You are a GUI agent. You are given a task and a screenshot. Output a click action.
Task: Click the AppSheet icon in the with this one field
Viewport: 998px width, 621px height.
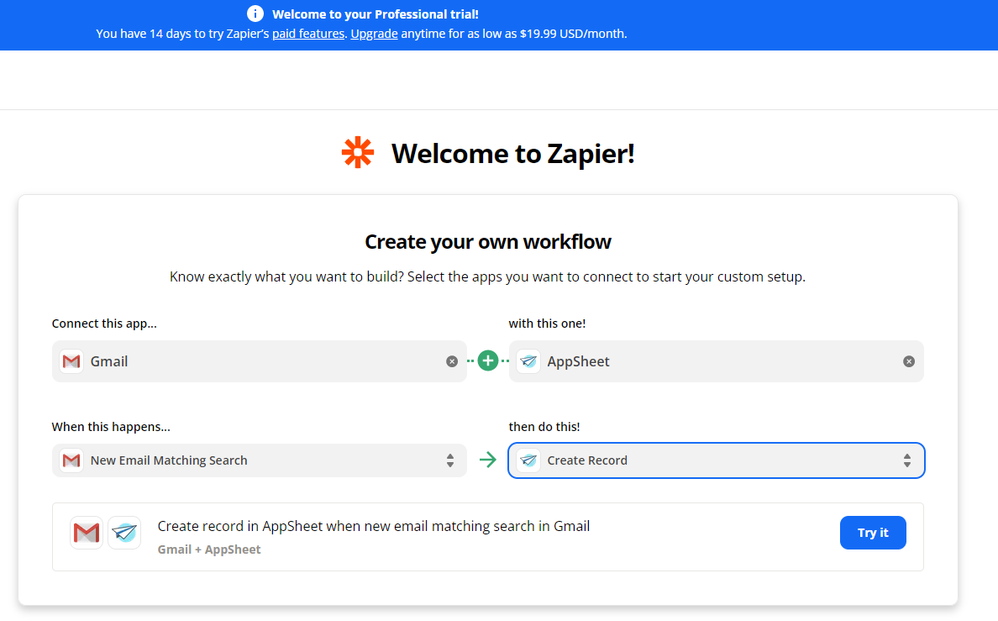(528, 361)
